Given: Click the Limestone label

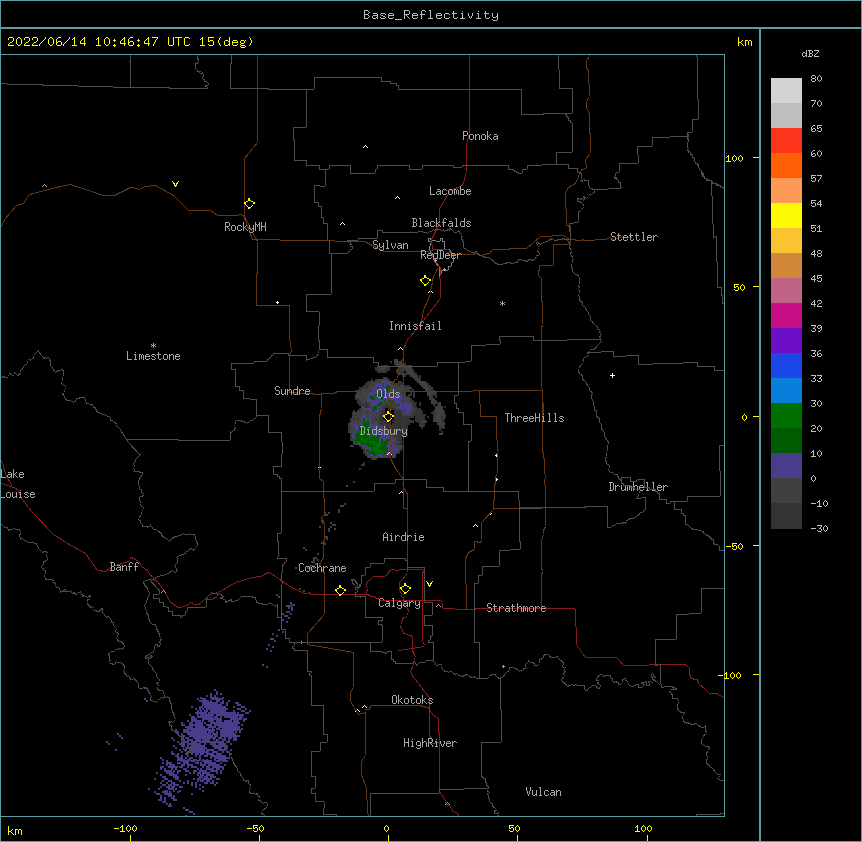Looking at the screenshot, I should click(153, 356).
